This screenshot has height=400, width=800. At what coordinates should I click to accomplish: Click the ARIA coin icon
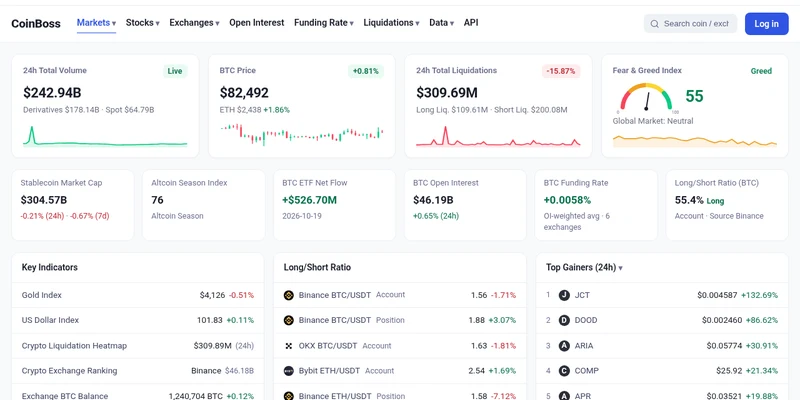[x=564, y=346]
